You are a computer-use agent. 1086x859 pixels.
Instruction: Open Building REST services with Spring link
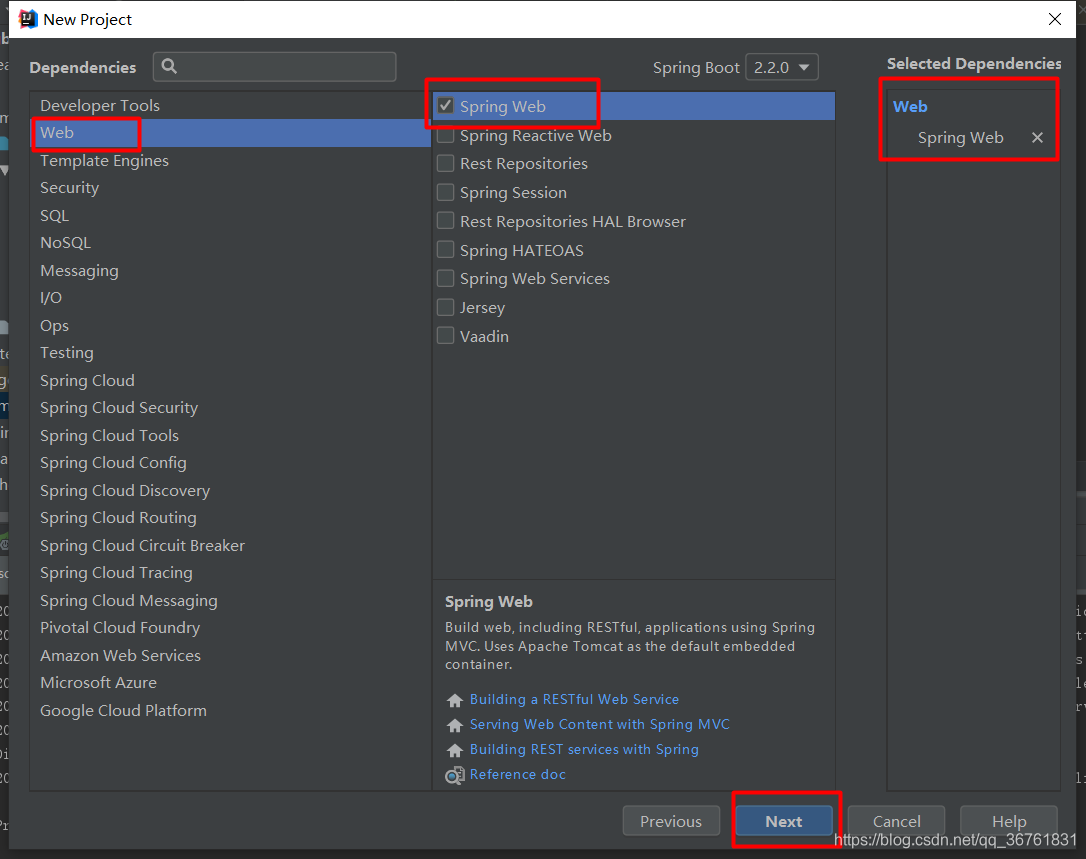(x=584, y=749)
